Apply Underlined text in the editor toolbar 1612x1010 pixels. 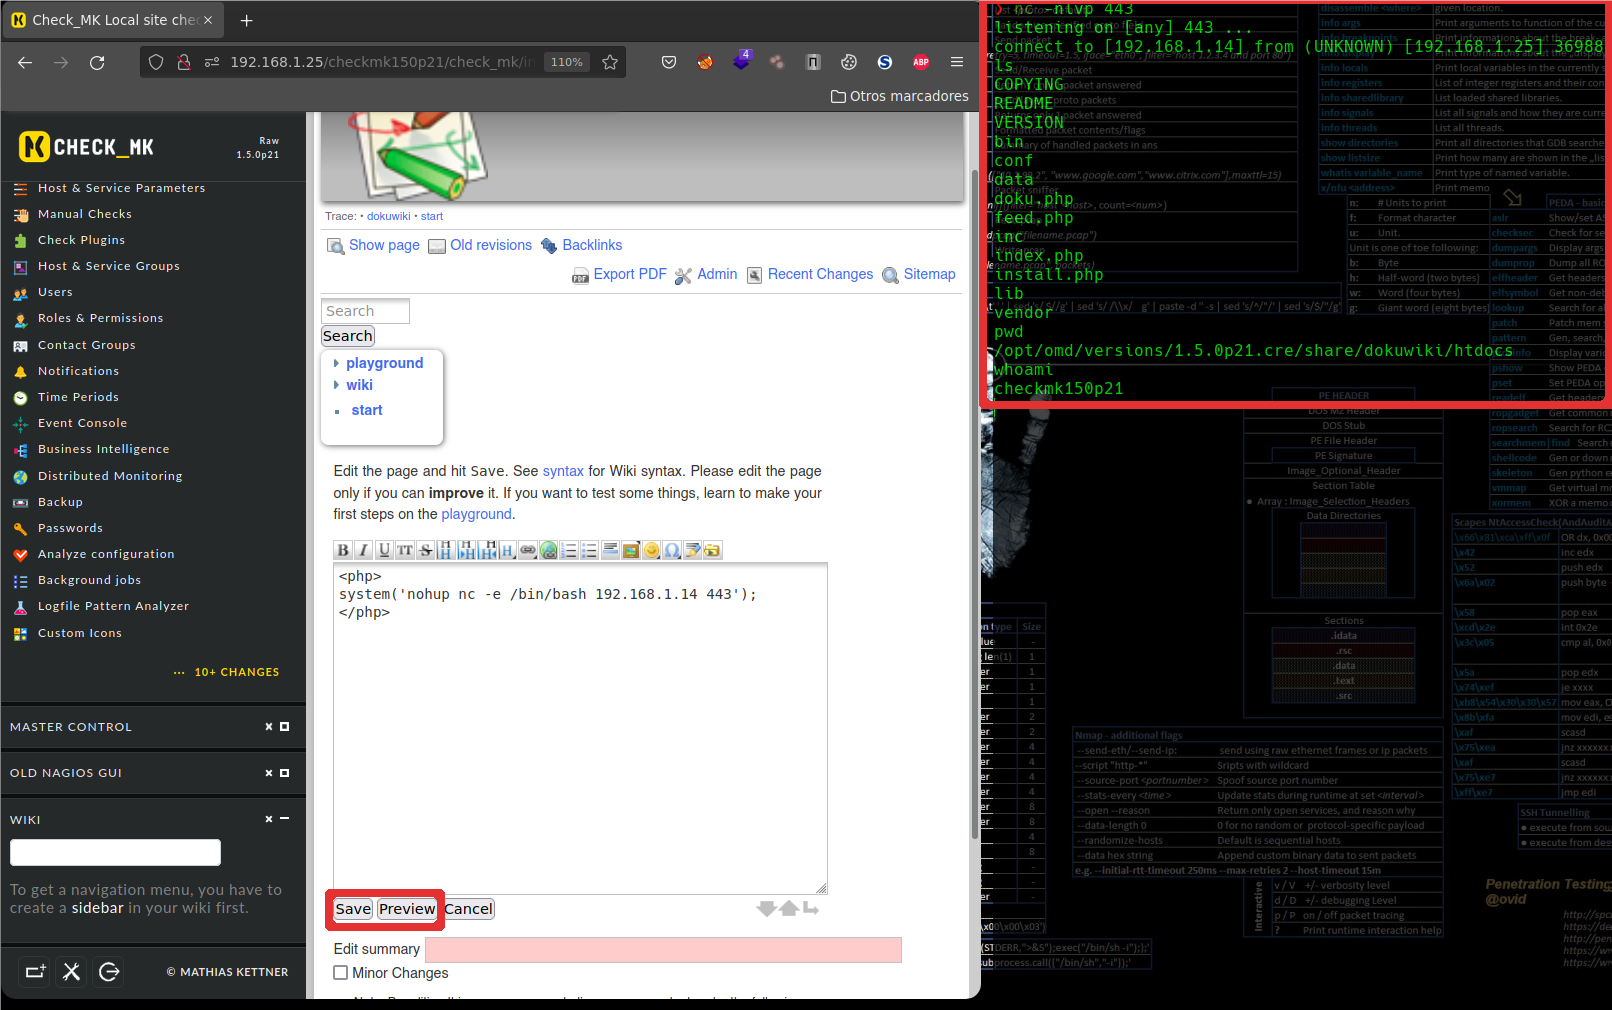(384, 550)
